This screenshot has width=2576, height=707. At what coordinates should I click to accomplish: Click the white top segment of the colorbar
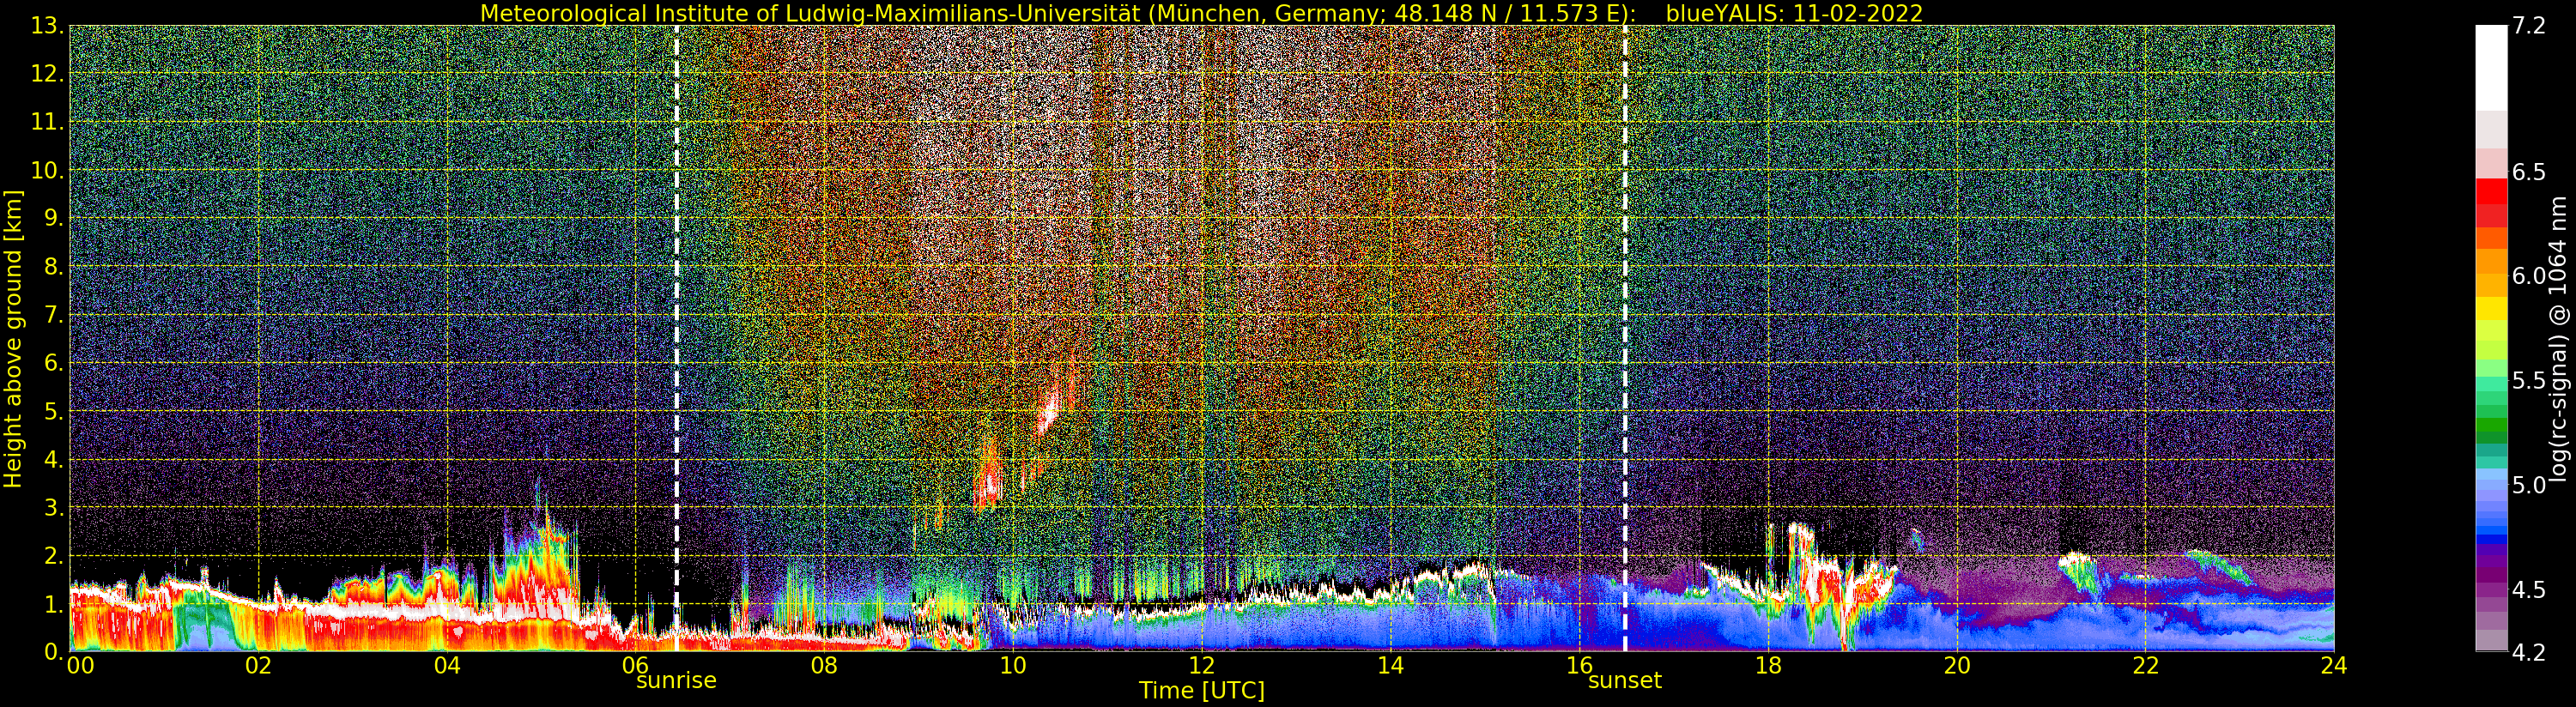(2491, 66)
